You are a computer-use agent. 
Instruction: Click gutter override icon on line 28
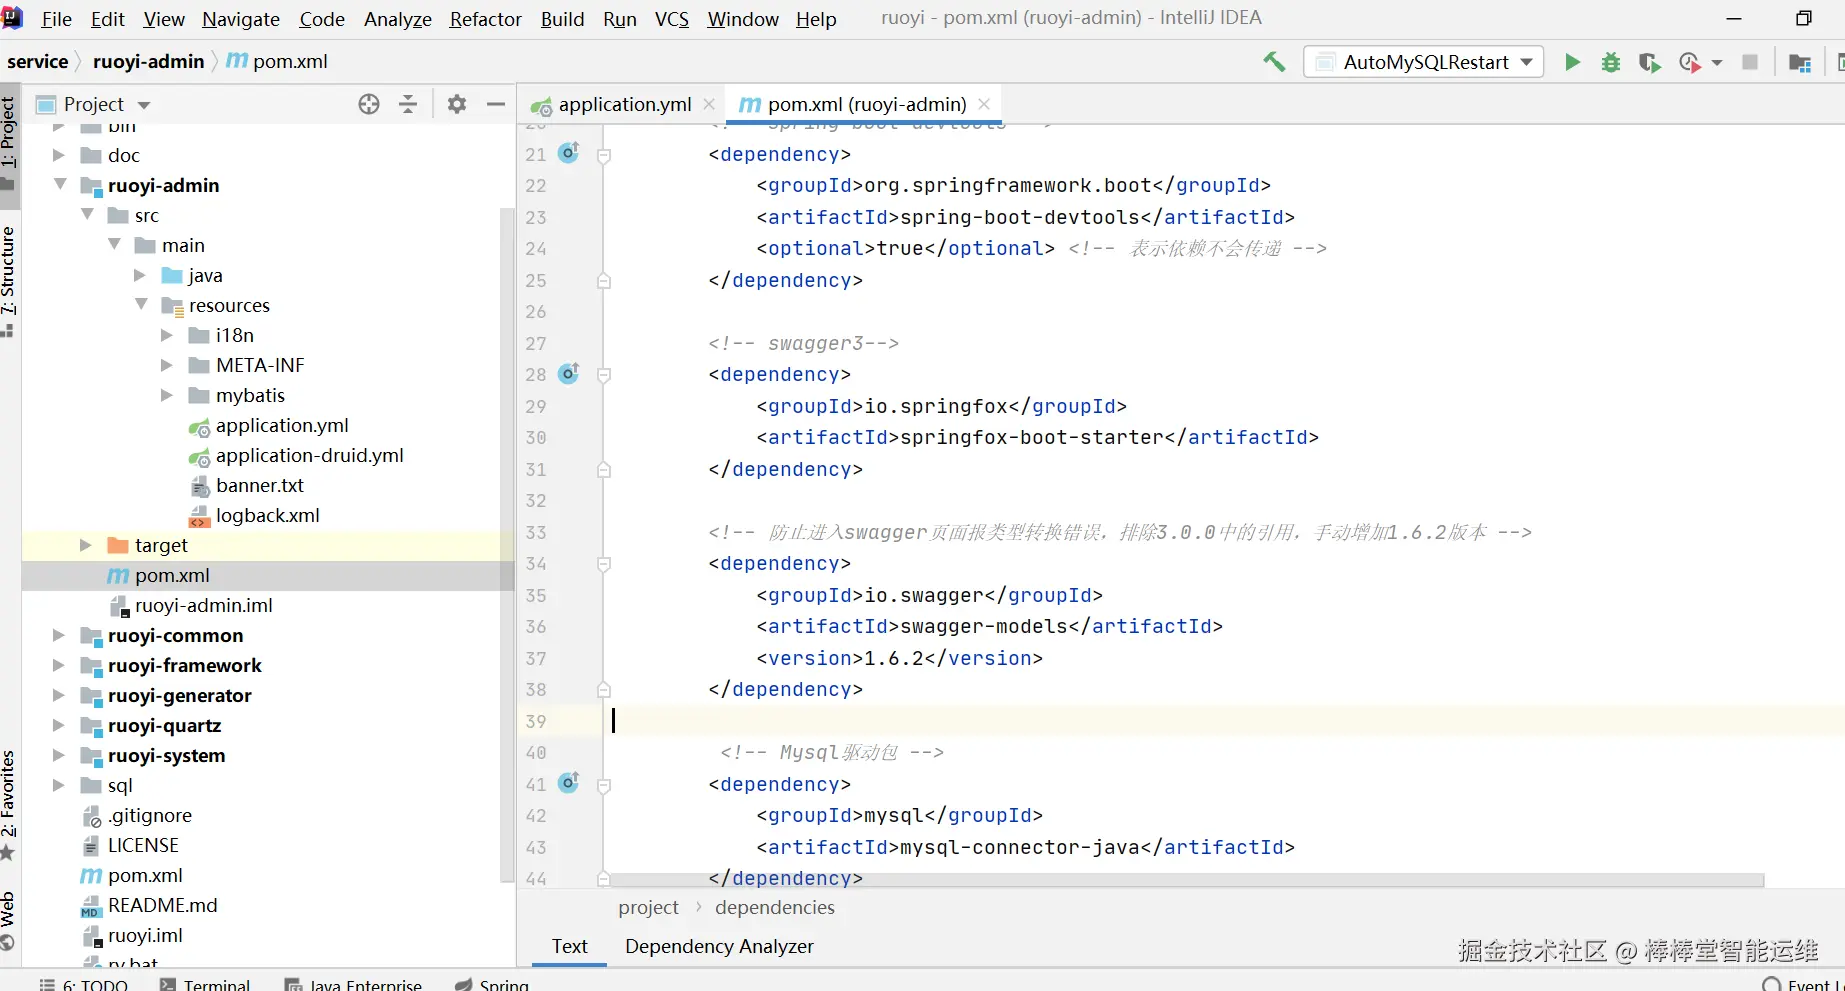tap(569, 373)
